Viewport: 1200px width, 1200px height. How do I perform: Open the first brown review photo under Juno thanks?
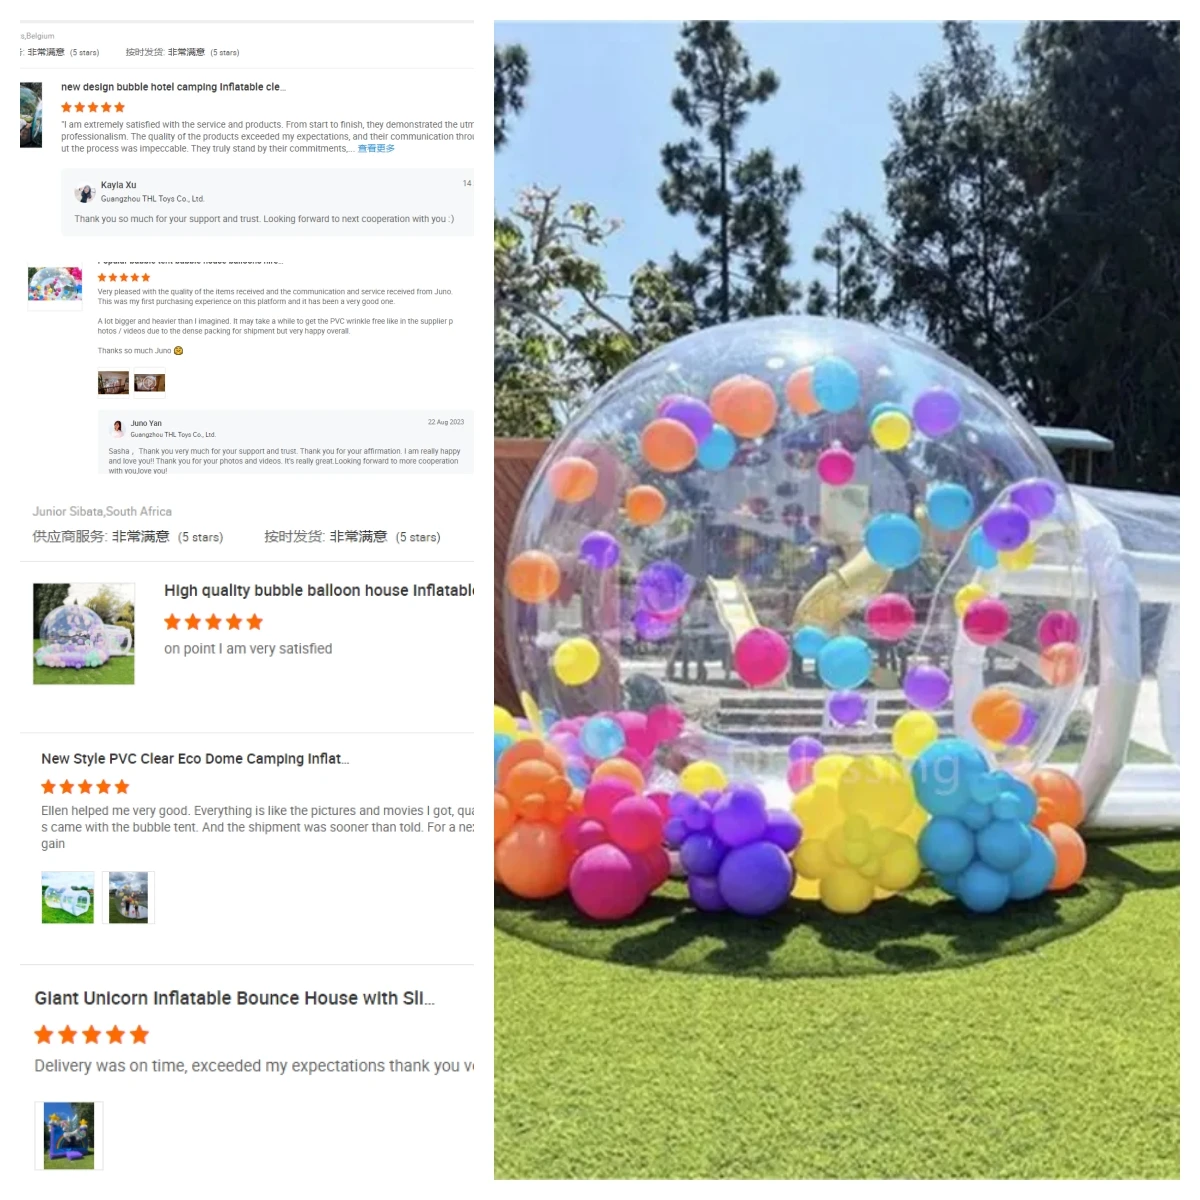[113, 382]
